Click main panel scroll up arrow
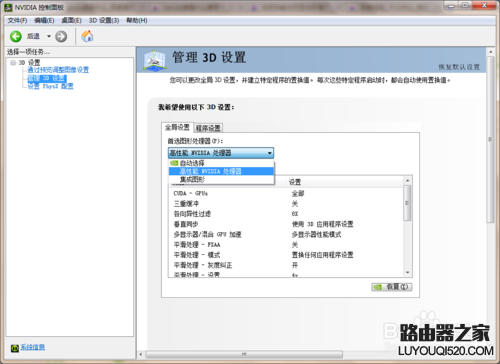 coord(490,52)
